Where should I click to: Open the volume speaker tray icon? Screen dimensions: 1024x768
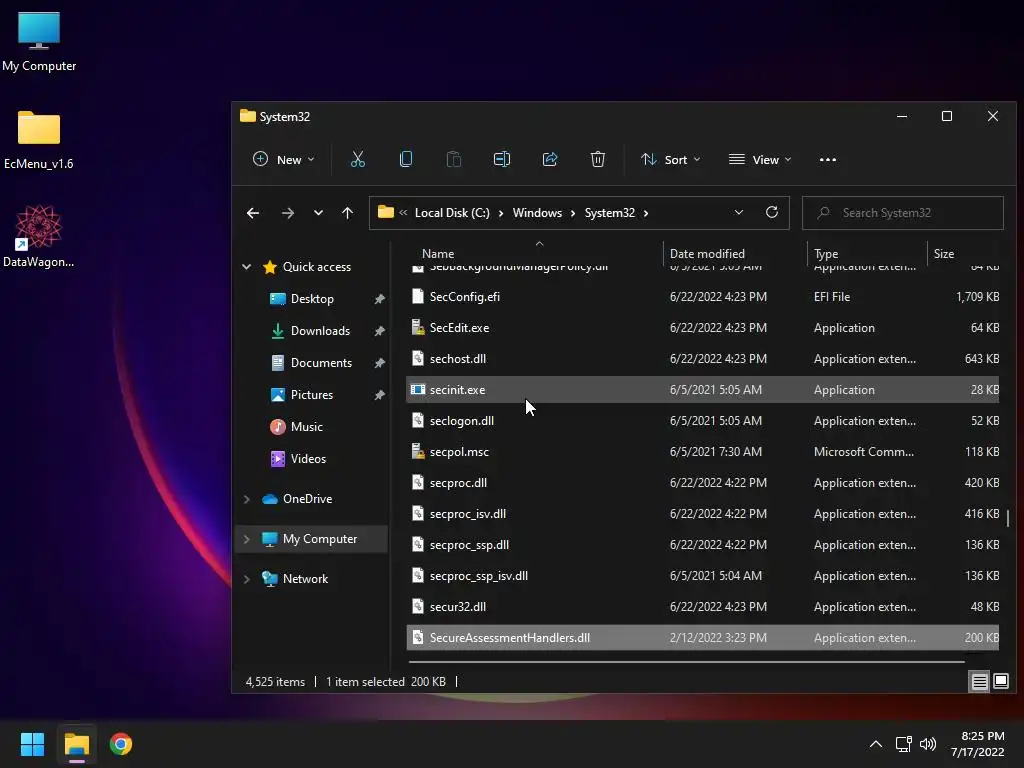click(927, 744)
